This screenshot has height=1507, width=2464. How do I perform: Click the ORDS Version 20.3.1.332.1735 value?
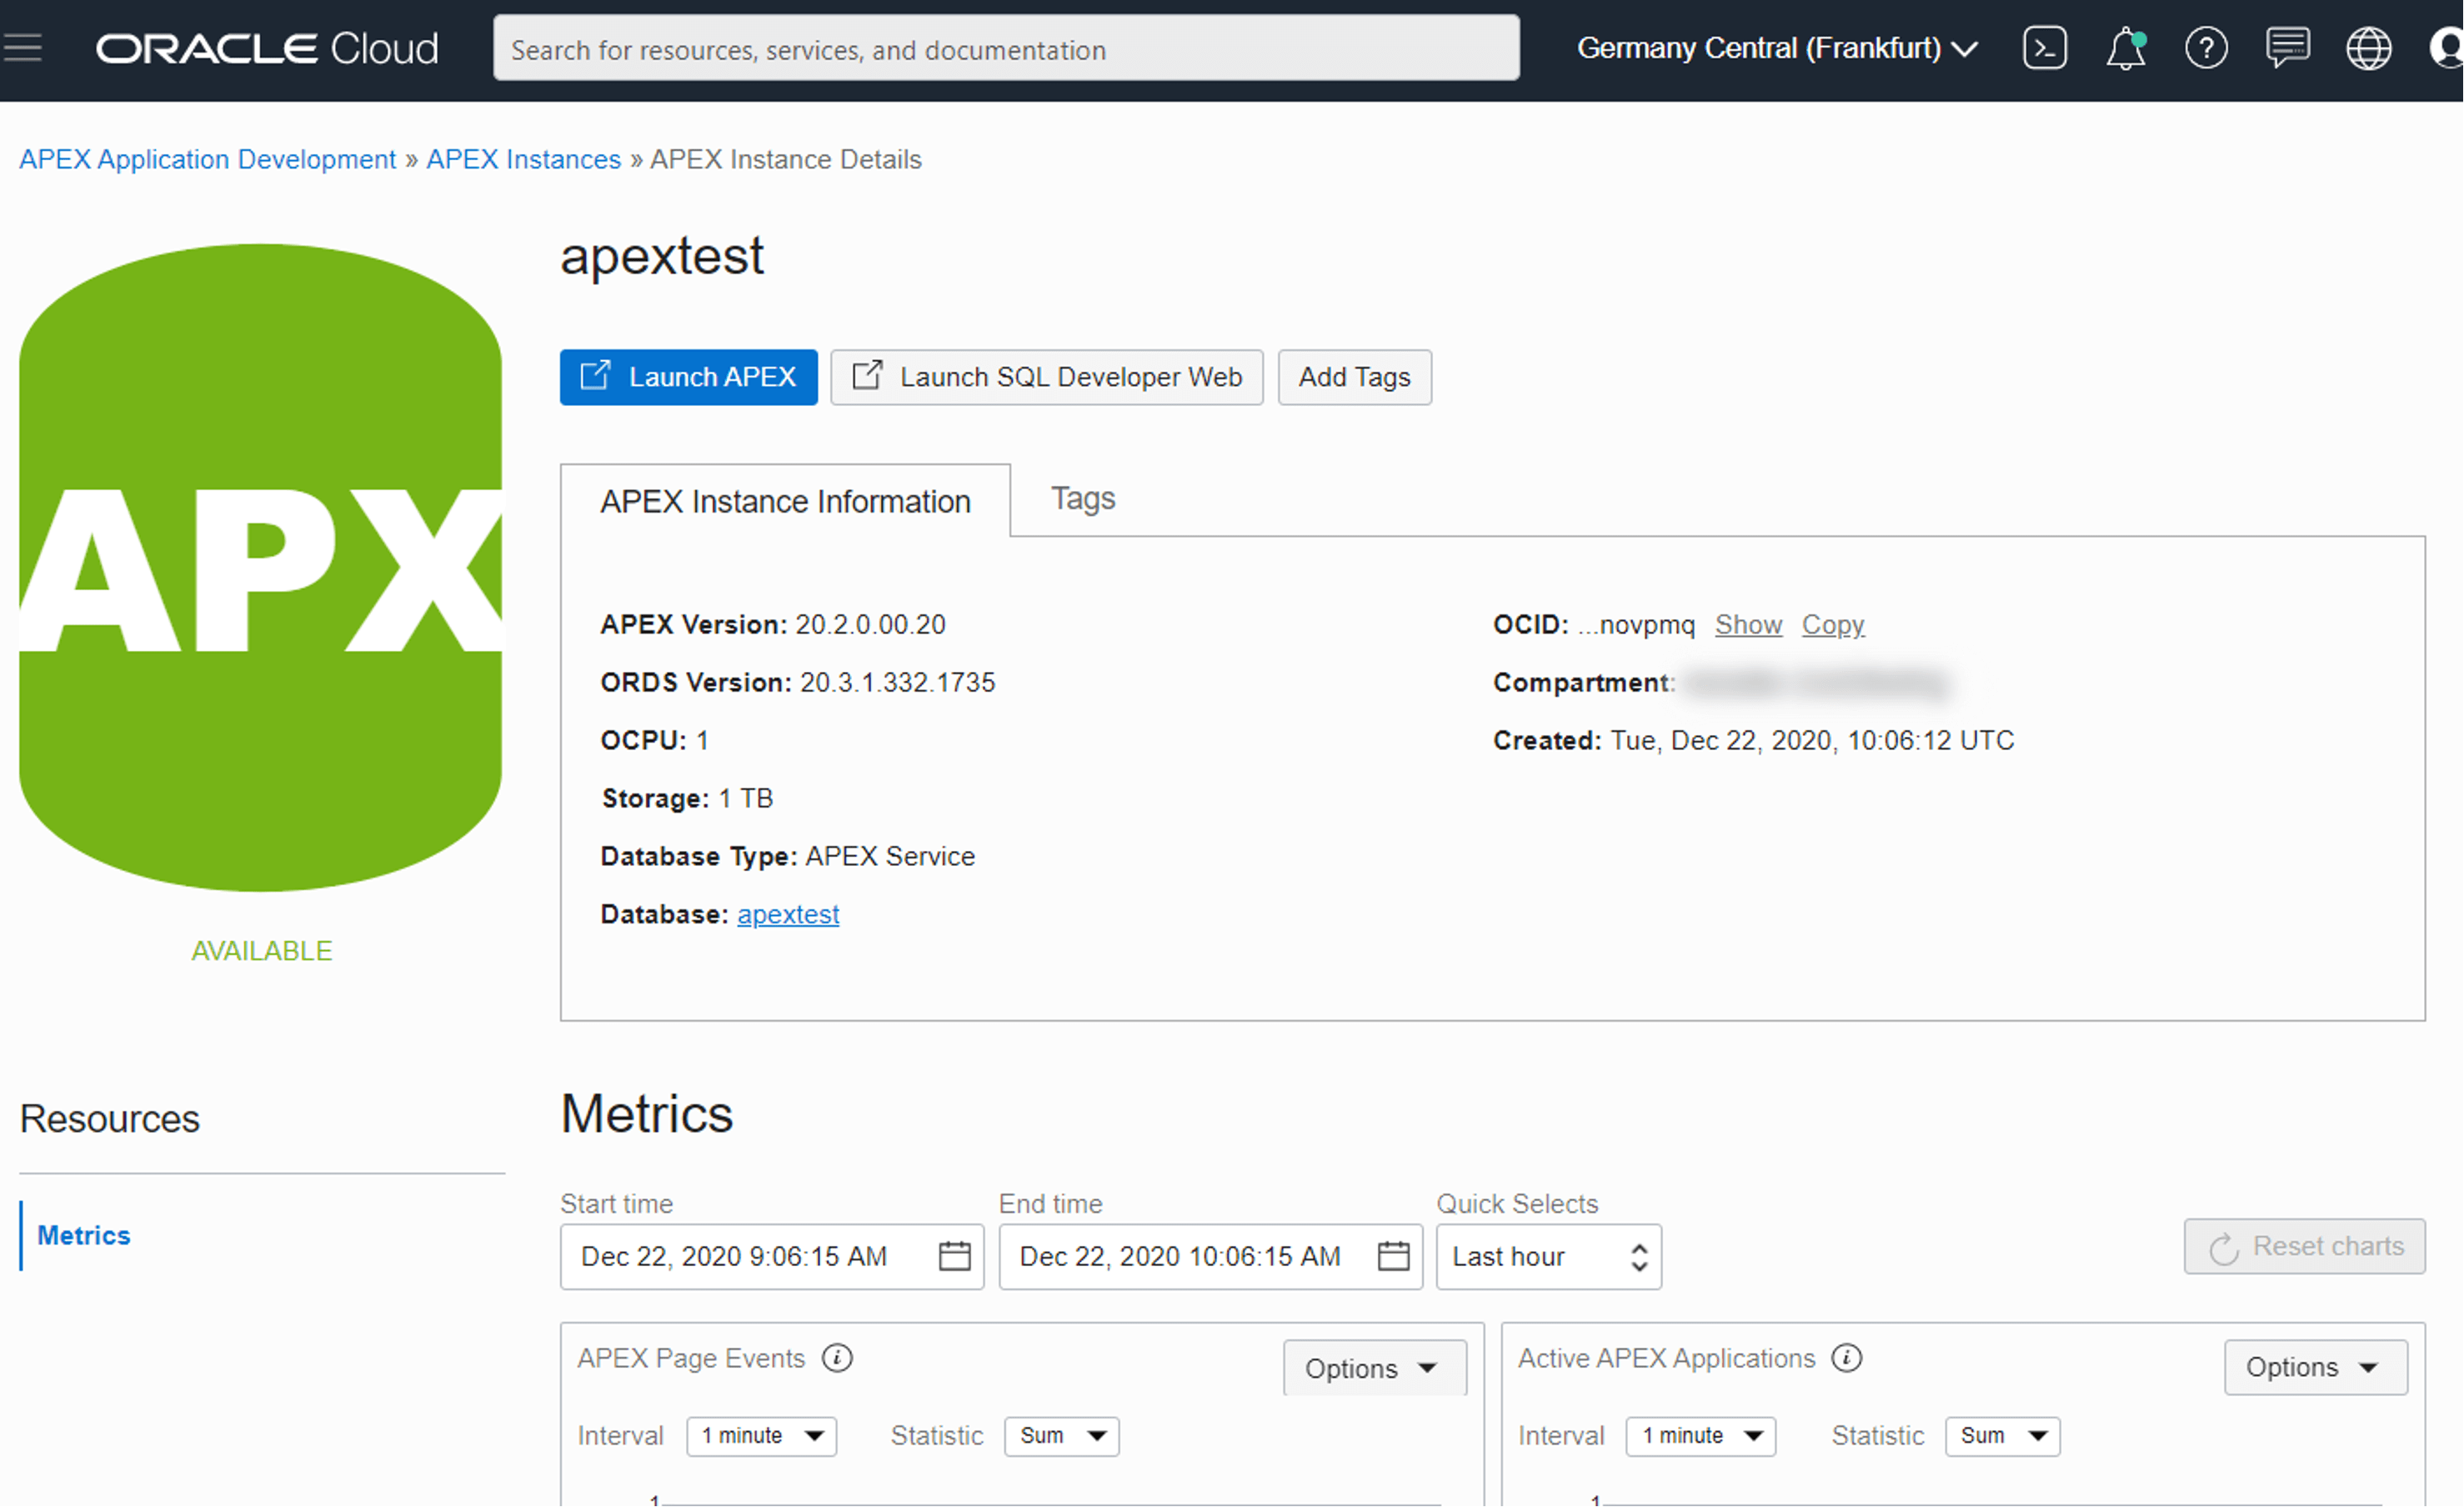pyautogui.click(x=897, y=682)
